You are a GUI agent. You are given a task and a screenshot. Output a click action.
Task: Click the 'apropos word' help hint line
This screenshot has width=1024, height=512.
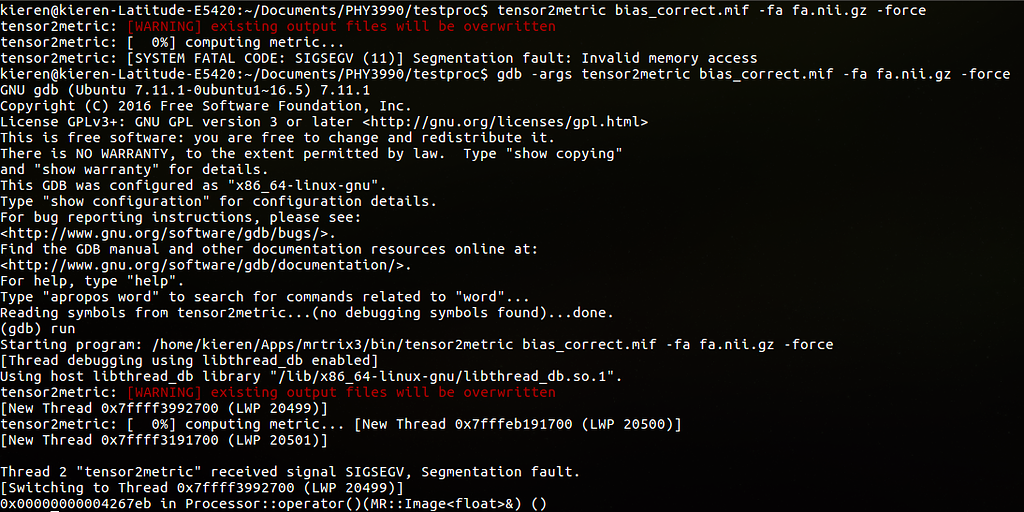tap(265, 296)
